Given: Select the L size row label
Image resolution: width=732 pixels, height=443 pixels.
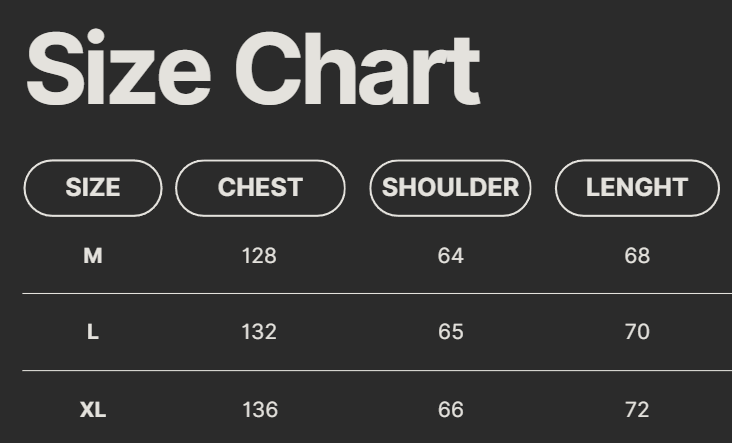Looking at the screenshot, I should pyautogui.click(x=93, y=332).
